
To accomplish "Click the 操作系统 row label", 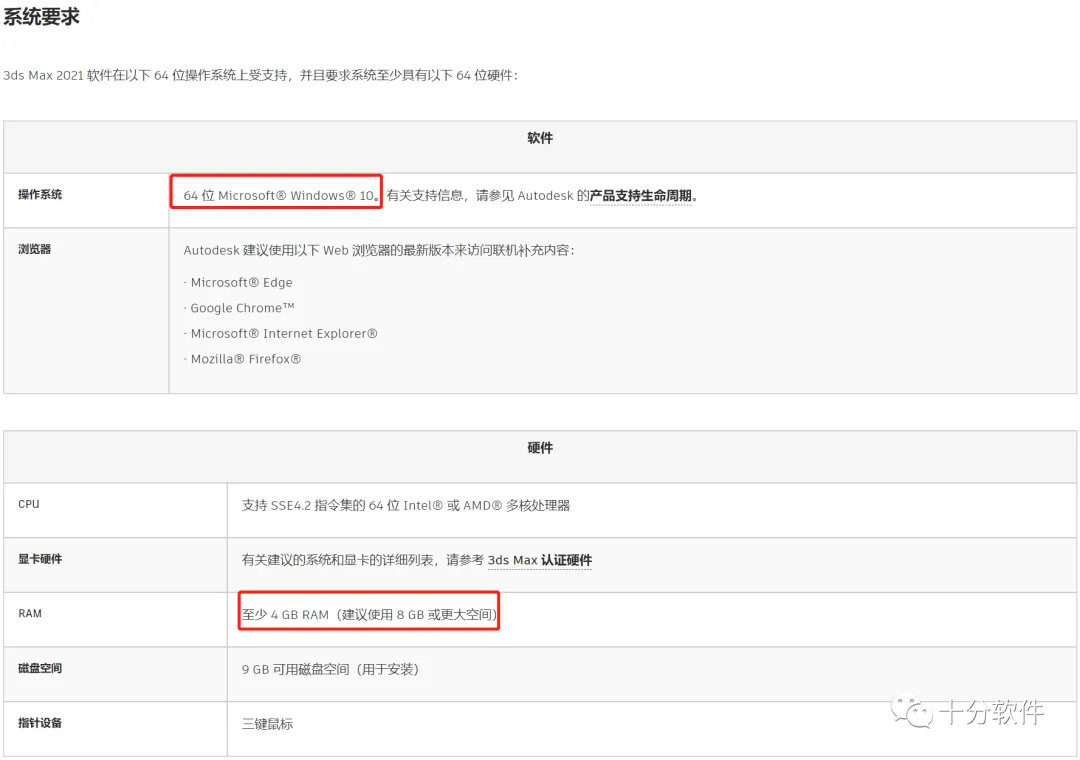I will [40, 194].
